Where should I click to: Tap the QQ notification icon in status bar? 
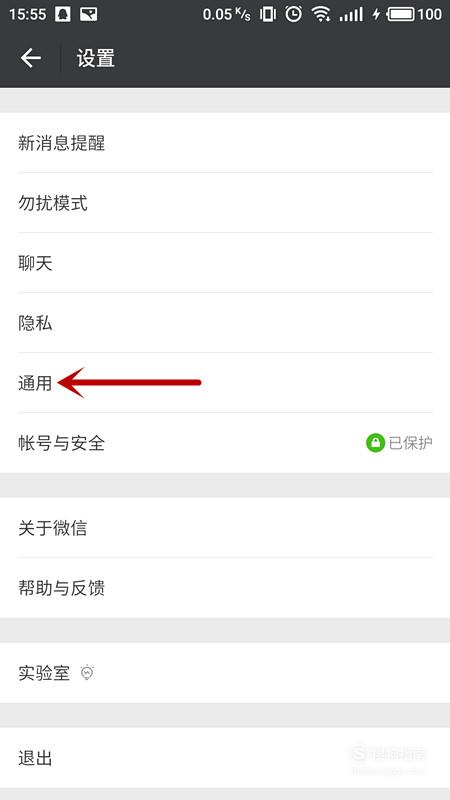coord(63,14)
